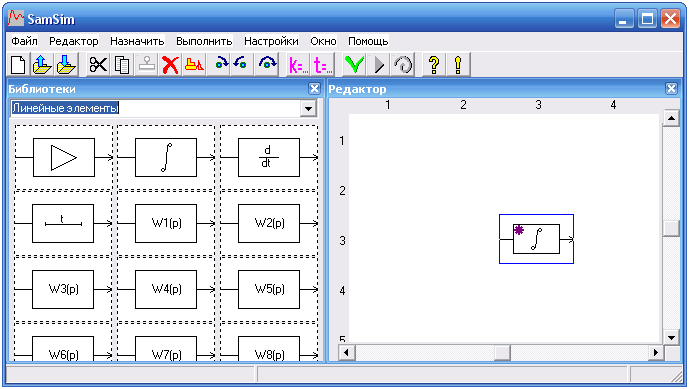Screen dimensions: 690x389
Task: Click the yellow question mark help icon
Action: [x=434, y=65]
